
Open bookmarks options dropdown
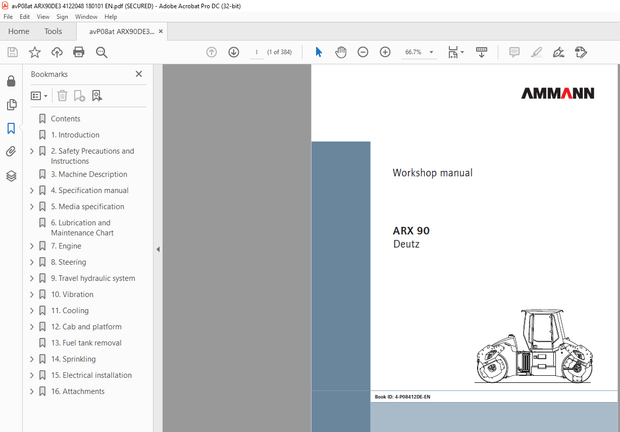click(39, 96)
